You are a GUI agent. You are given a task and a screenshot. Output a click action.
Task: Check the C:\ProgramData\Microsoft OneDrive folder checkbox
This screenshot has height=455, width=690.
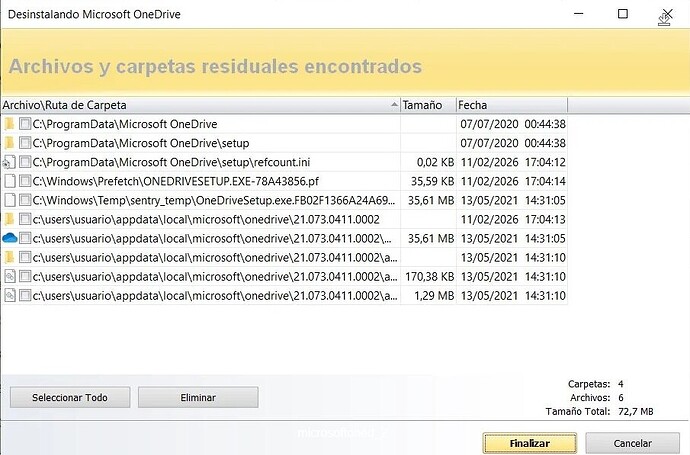point(25,124)
